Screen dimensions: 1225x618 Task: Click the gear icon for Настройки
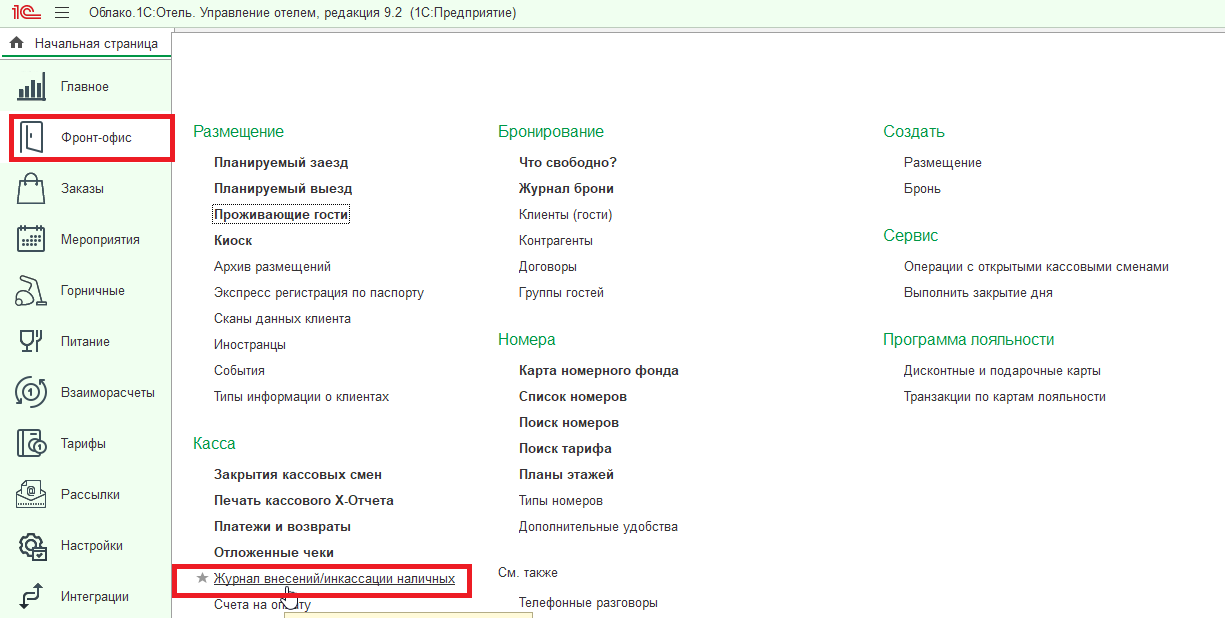(32, 546)
